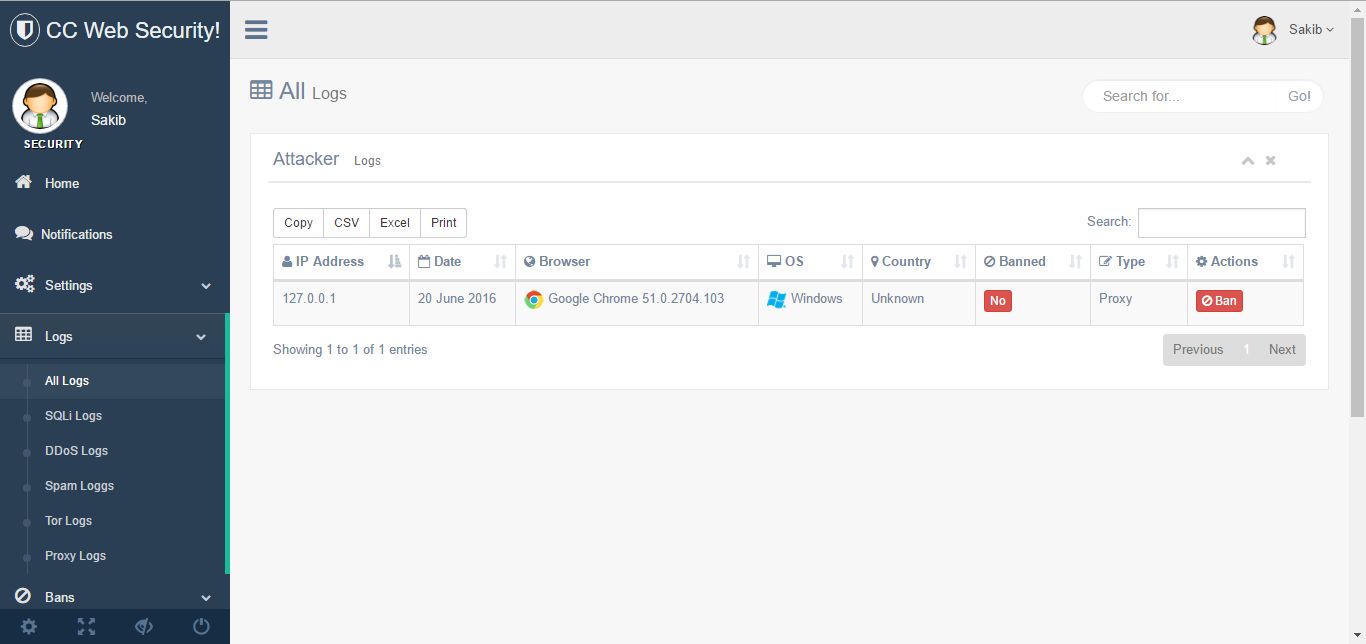Click the Copy export button
1366x644 pixels.
[x=298, y=223]
